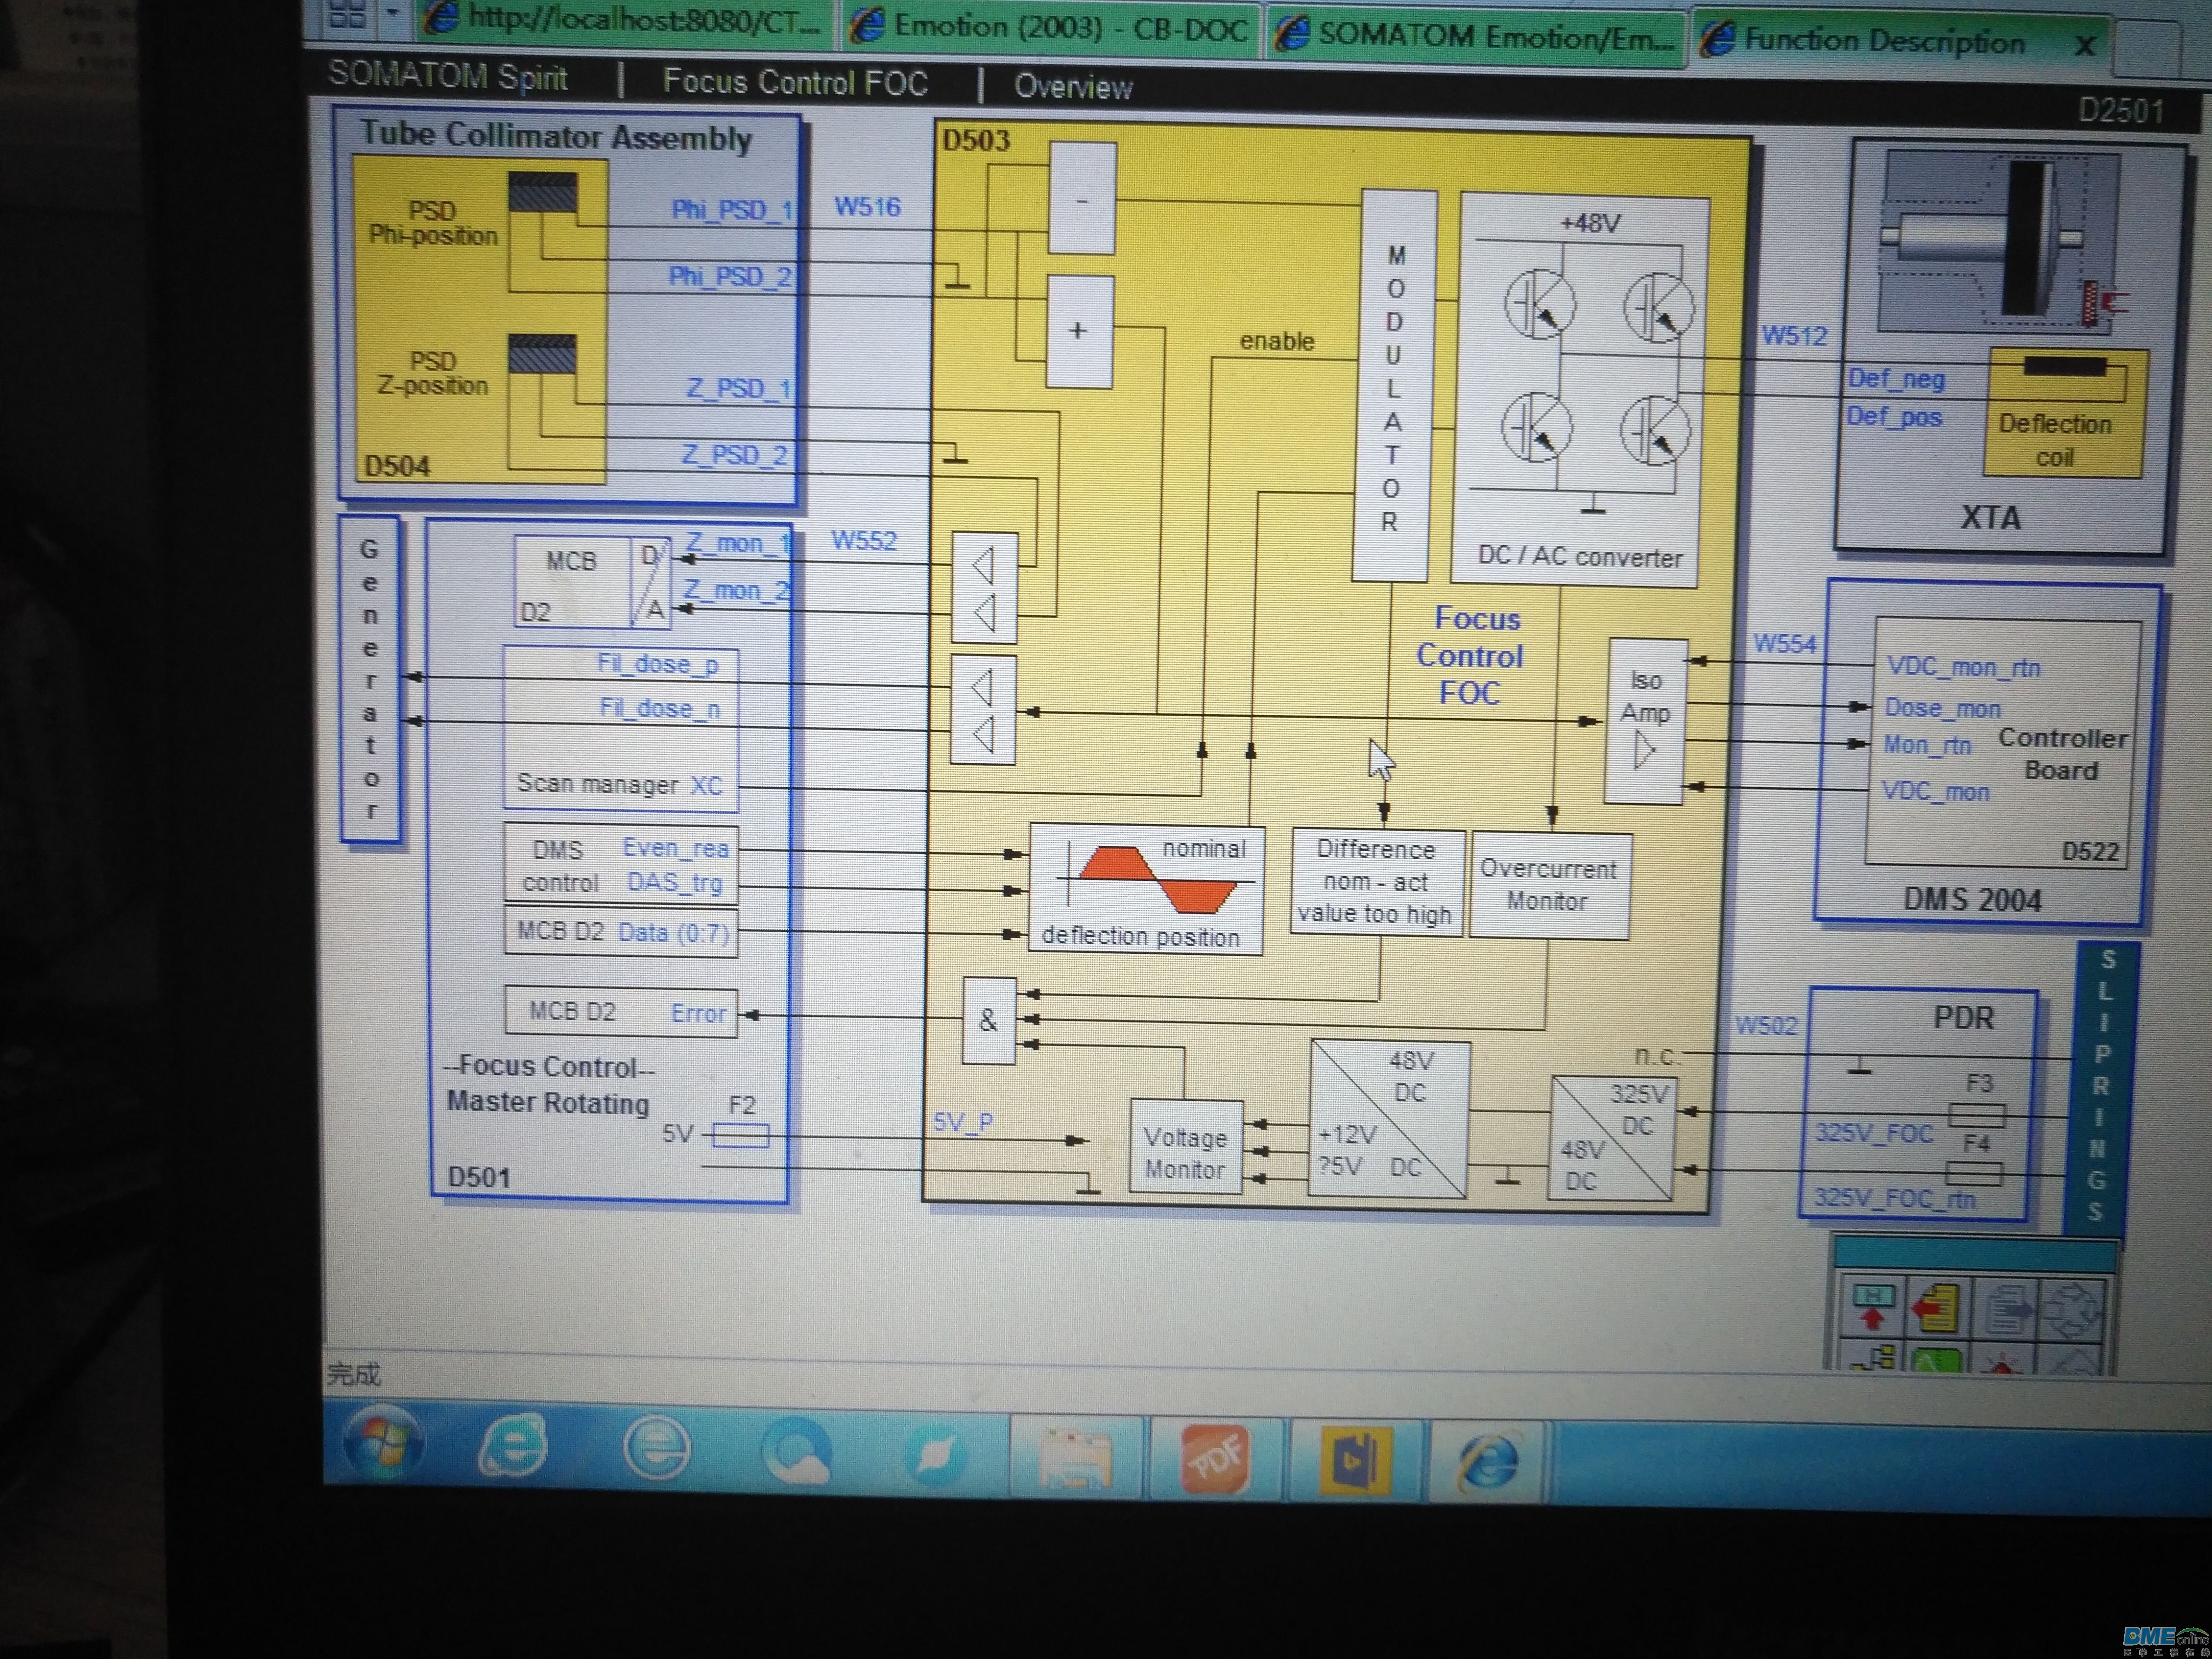2212x1659 pixels.
Task: Click the red flashing light icon
Action: tap(2003, 1362)
